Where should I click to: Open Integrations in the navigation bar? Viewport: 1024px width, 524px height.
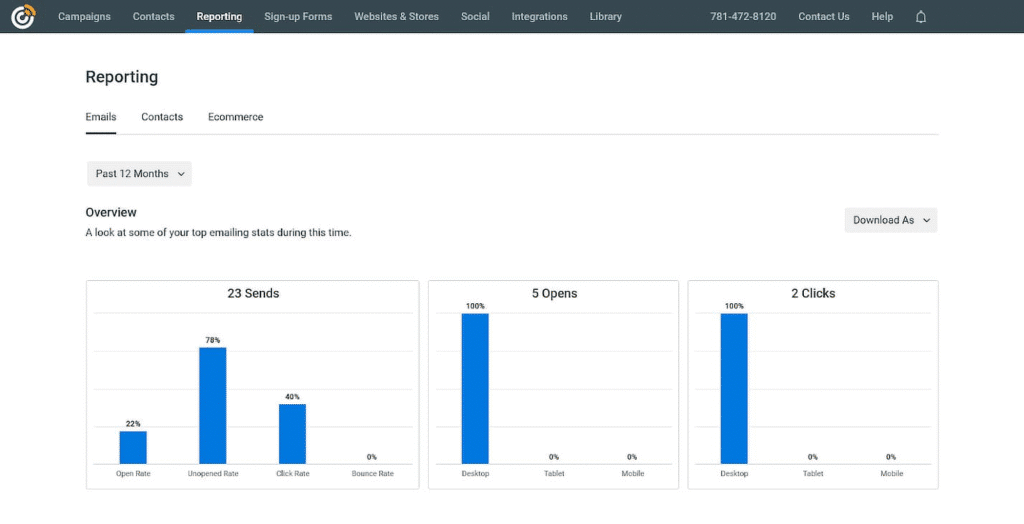[x=539, y=16]
